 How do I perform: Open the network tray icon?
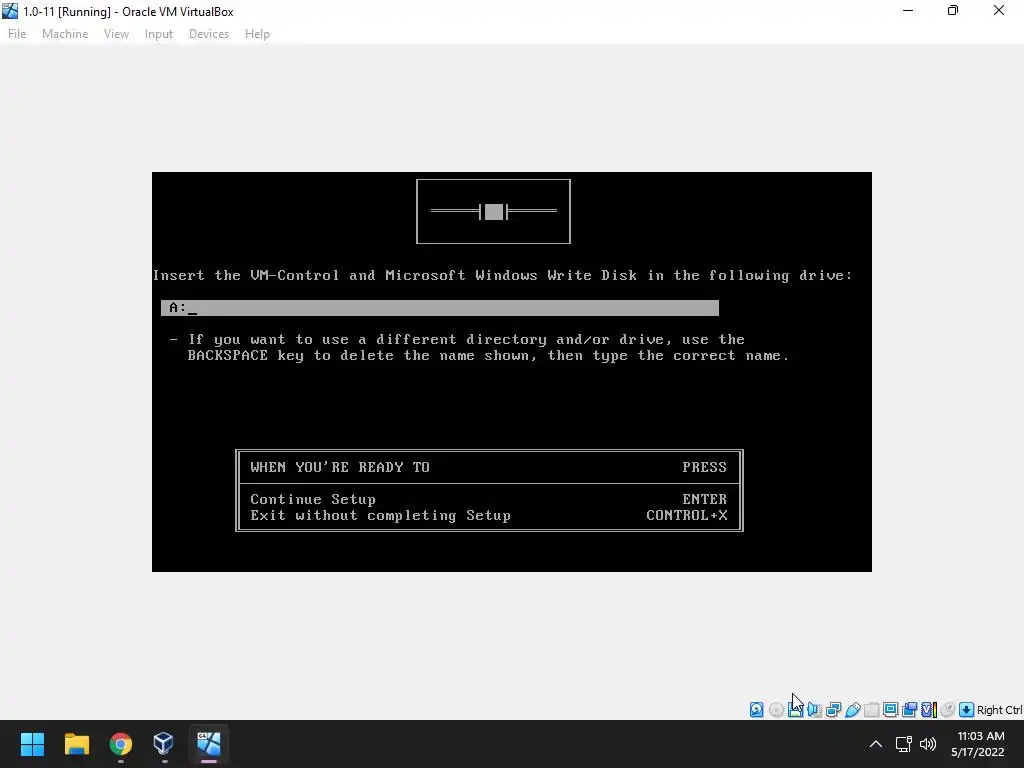click(x=903, y=744)
